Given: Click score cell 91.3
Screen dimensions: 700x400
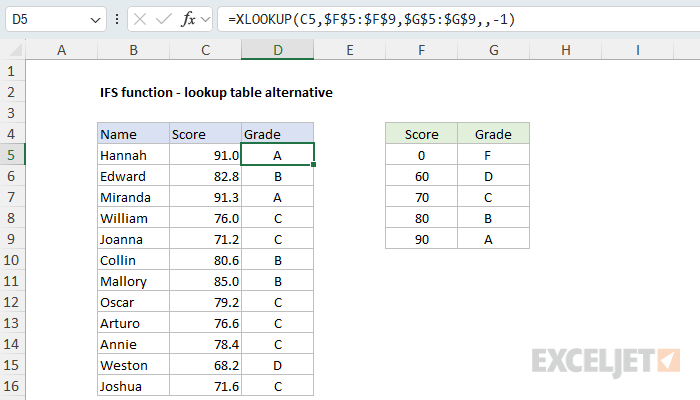Looking at the screenshot, I should [205, 197].
